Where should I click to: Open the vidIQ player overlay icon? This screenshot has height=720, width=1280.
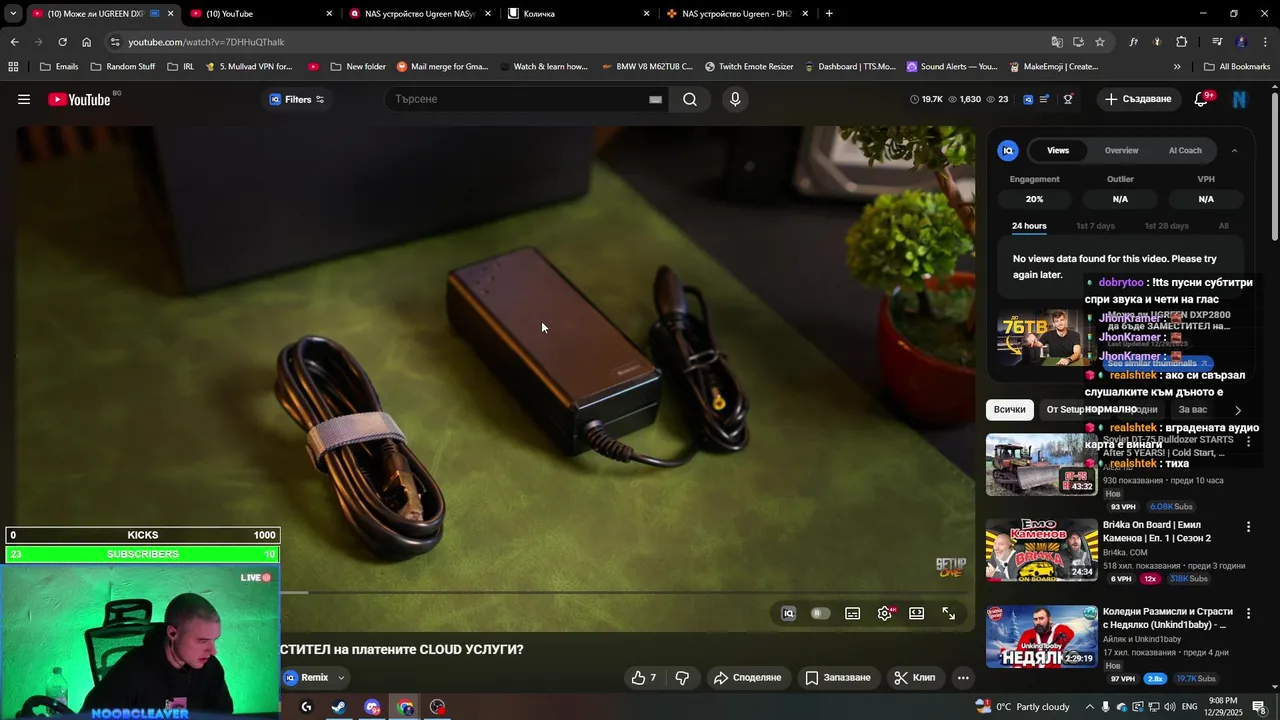coord(788,614)
